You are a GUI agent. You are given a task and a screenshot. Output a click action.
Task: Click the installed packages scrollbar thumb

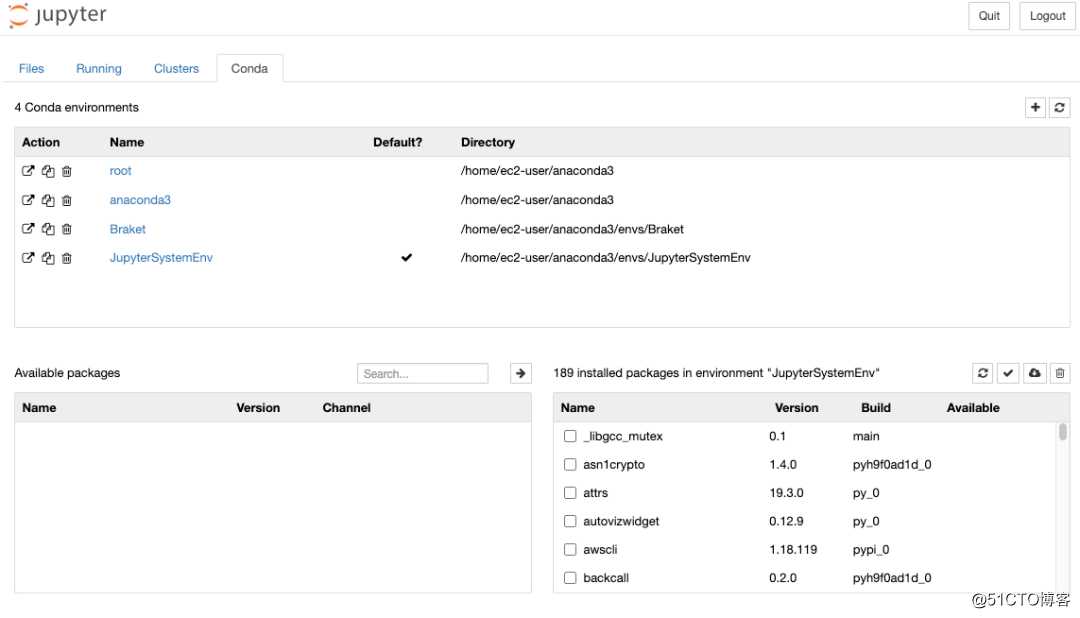(x=1063, y=432)
